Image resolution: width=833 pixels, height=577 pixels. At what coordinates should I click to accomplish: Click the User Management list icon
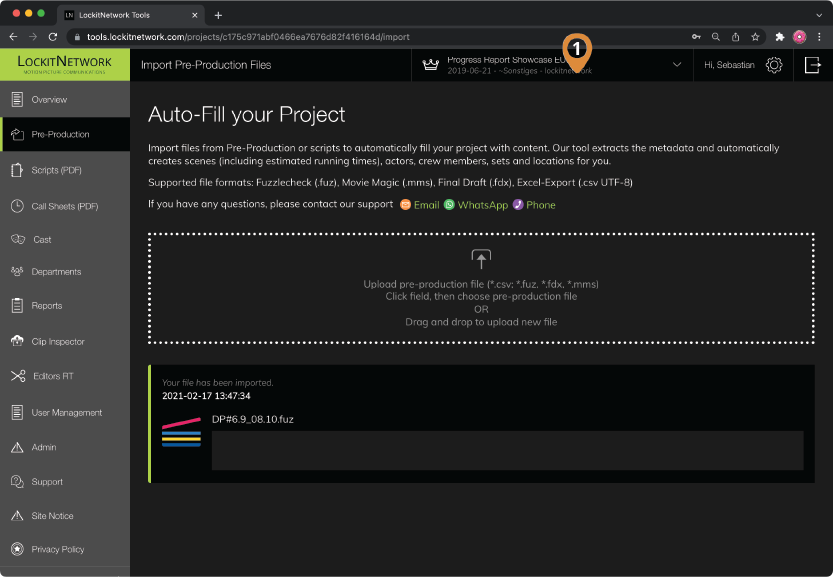tap(17, 412)
